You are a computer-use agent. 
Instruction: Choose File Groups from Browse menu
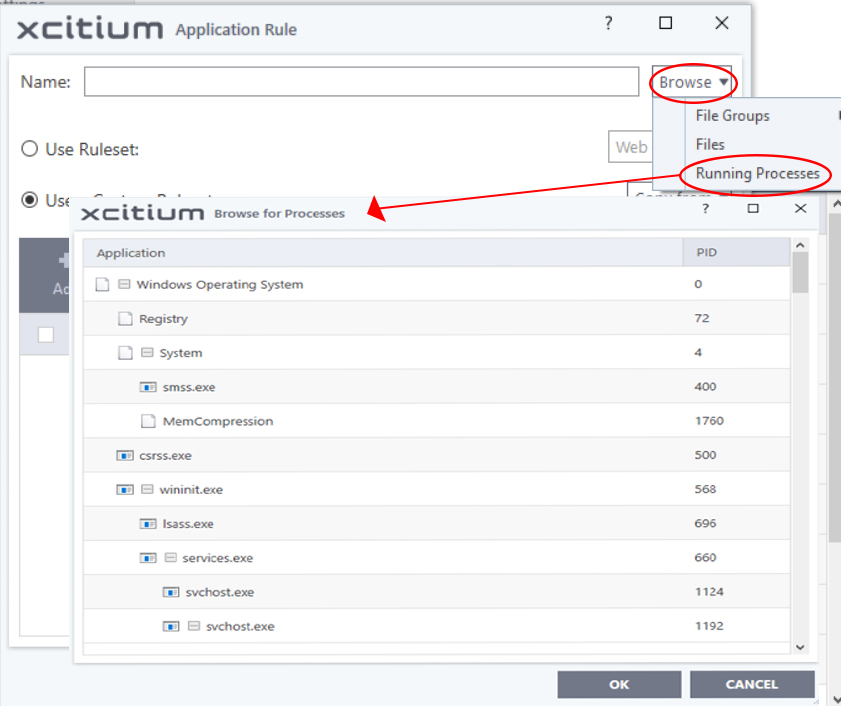pyautogui.click(x=733, y=116)
